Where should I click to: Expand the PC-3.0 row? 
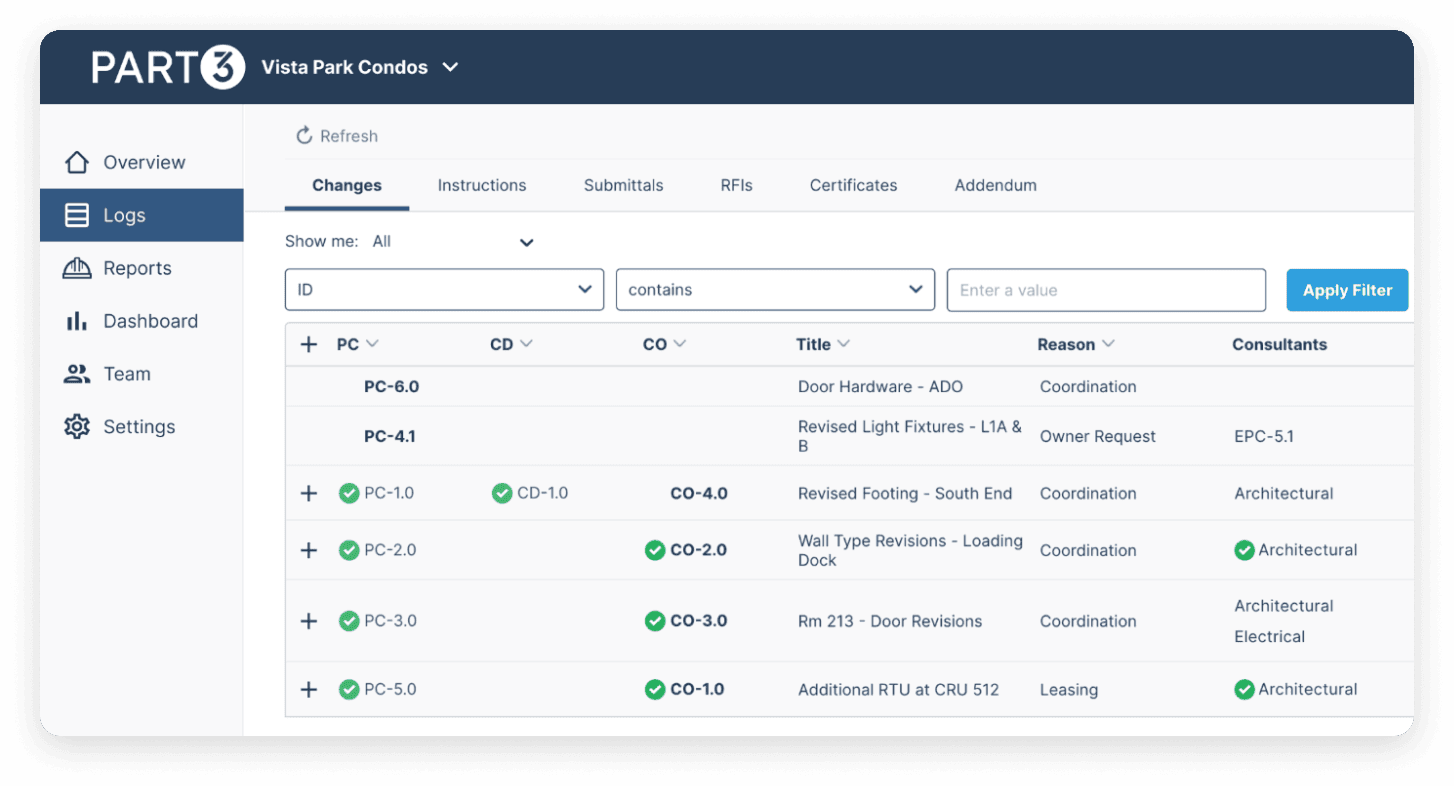(309, 621)
